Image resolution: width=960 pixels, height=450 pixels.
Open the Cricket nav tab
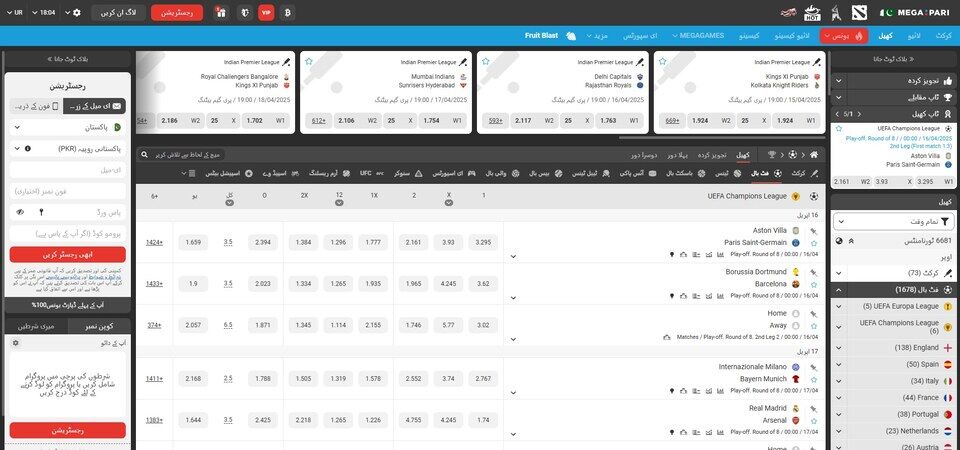pos(943,36)
